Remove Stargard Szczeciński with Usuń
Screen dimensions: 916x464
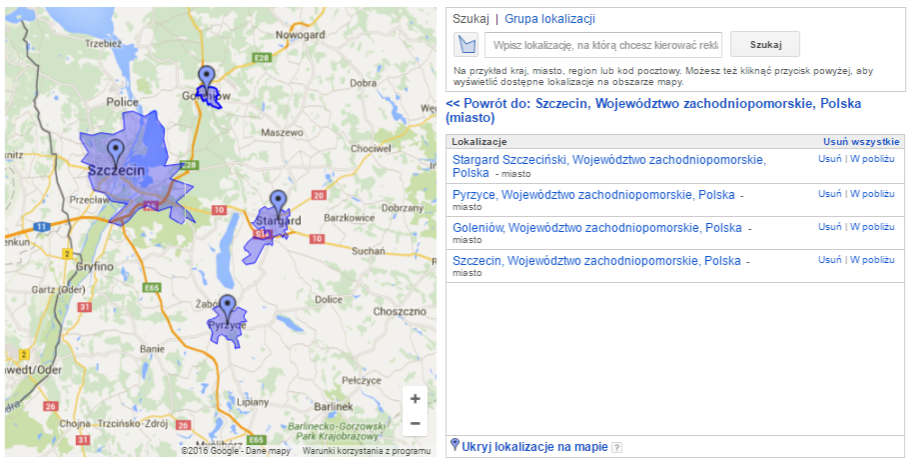[x=830, y=158]
